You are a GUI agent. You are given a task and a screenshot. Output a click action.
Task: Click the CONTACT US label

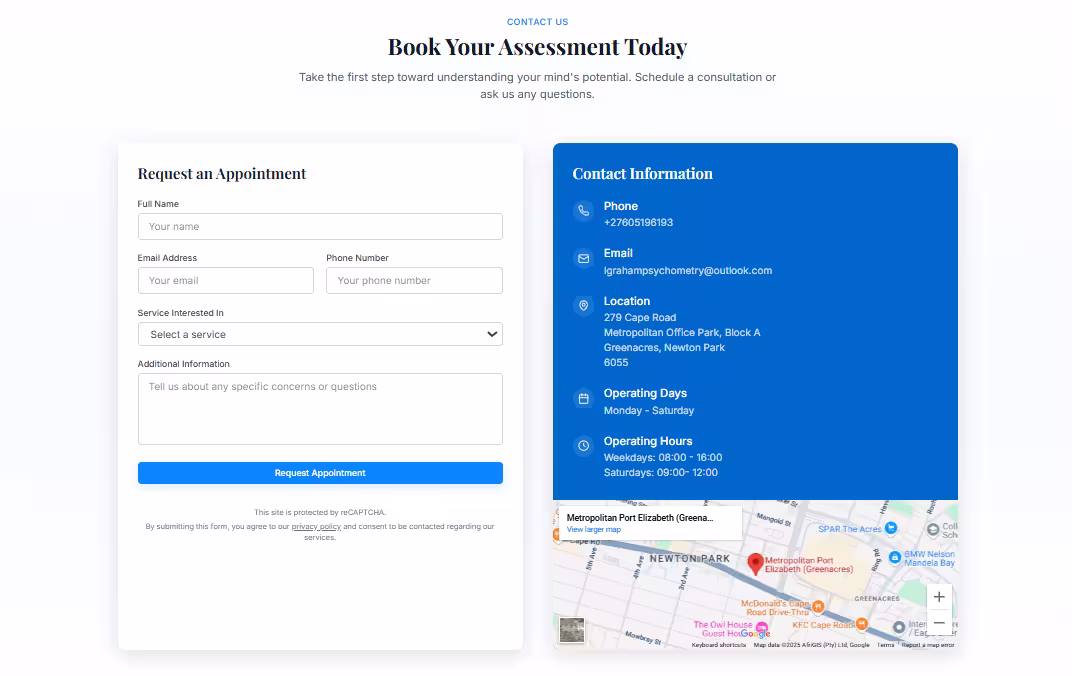537,22
